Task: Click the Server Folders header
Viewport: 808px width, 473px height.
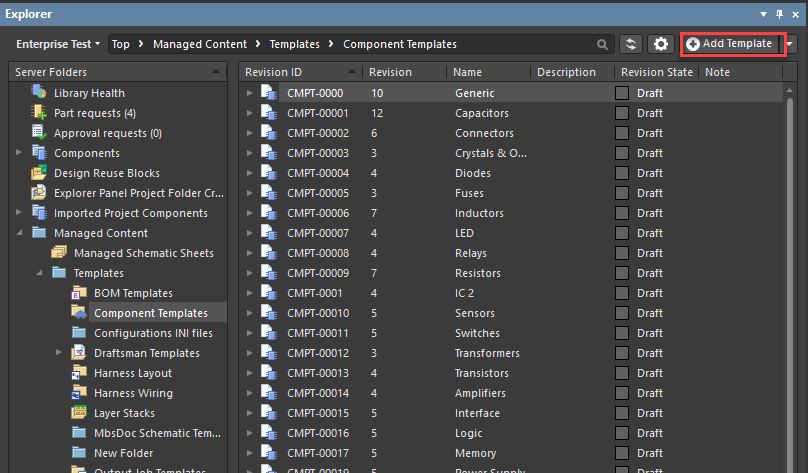Action: tap(118, 72)
